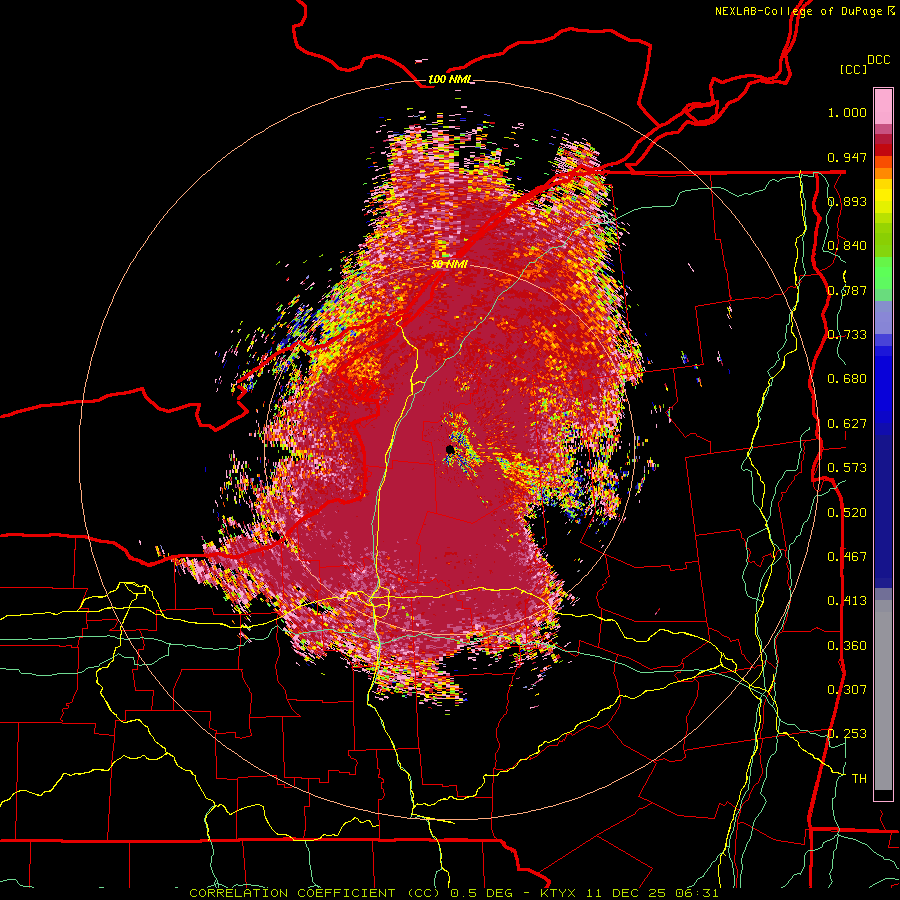The image size is (900, 900).
Task: Click the TH threshold label
Action: coord(859,779)
